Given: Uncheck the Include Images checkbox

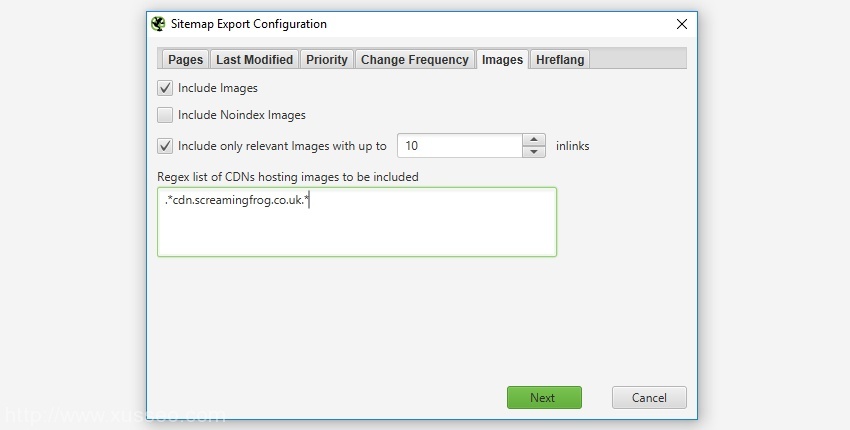Looking at the screenshot, I should [165, 88].
